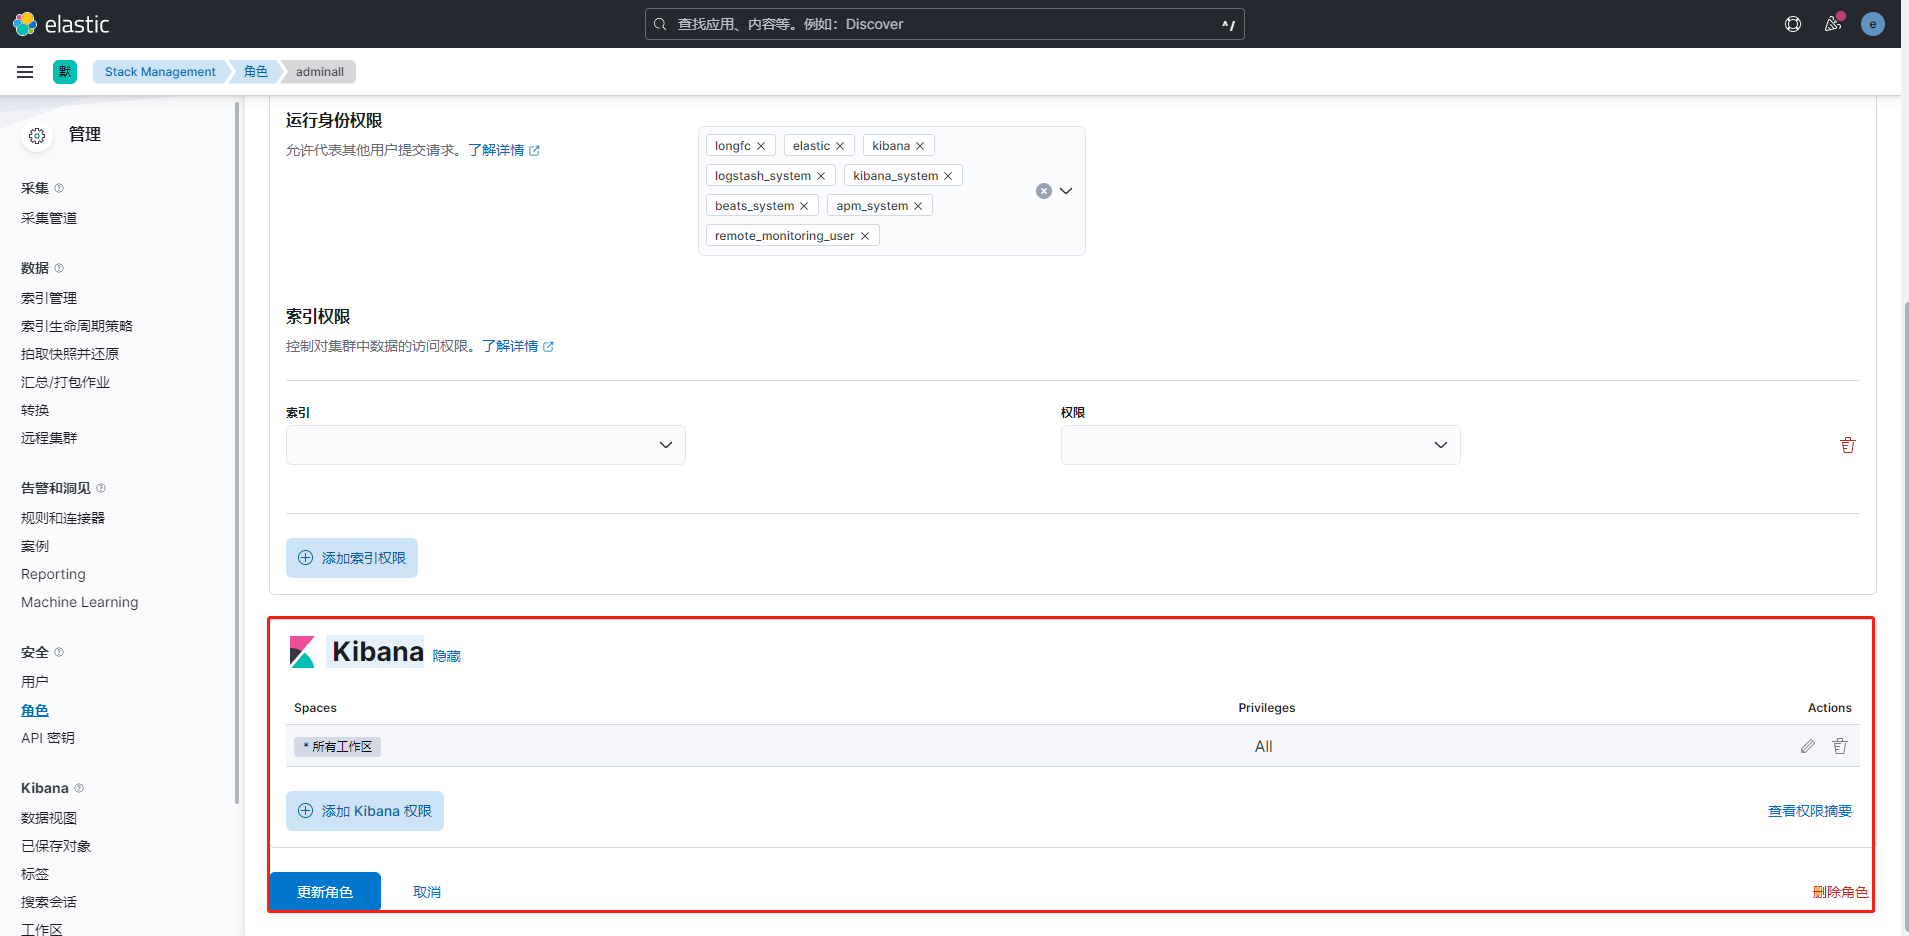Remove the apm_system run-as tag
Screen dimensions: 1909x936
(918, 206)
